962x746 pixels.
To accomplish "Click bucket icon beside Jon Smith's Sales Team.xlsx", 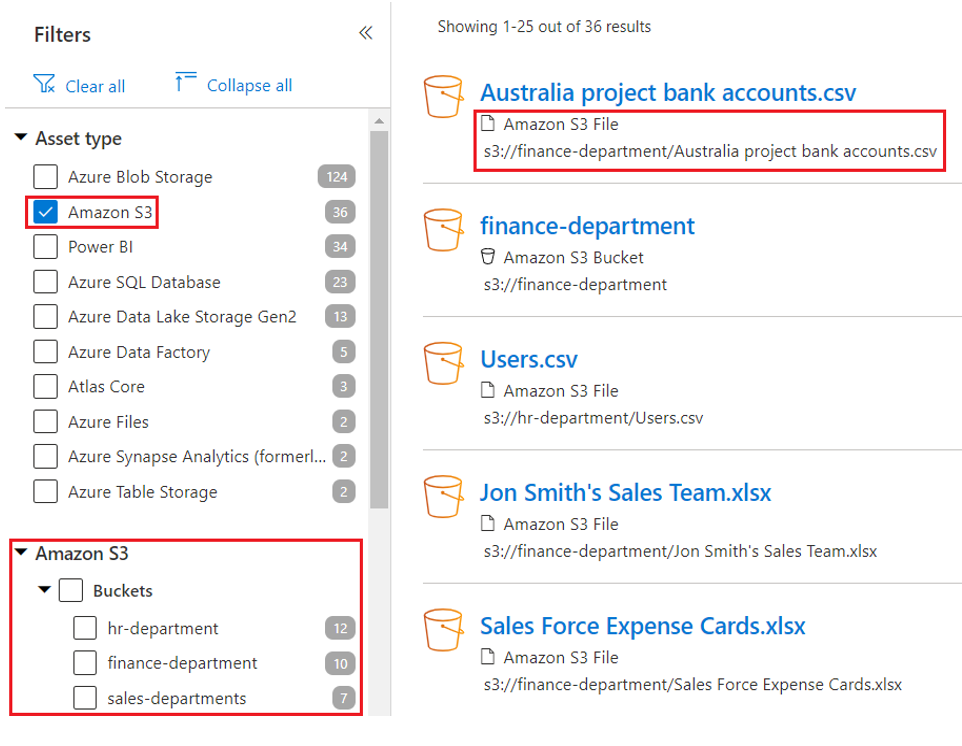I will point(443,496).
